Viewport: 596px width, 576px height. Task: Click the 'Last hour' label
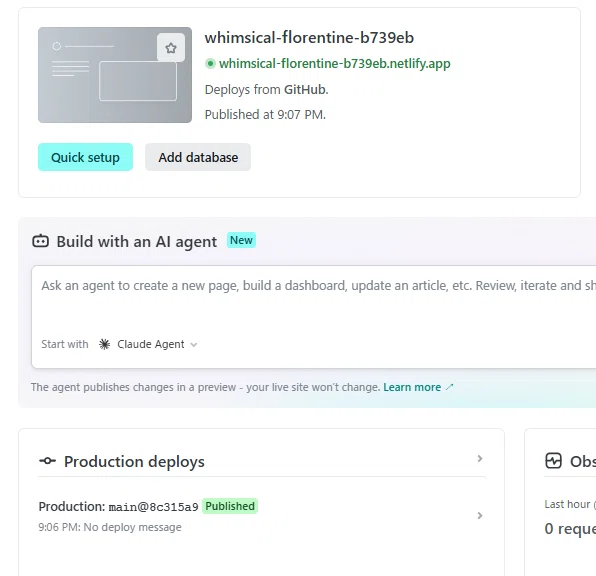point(567,505)
